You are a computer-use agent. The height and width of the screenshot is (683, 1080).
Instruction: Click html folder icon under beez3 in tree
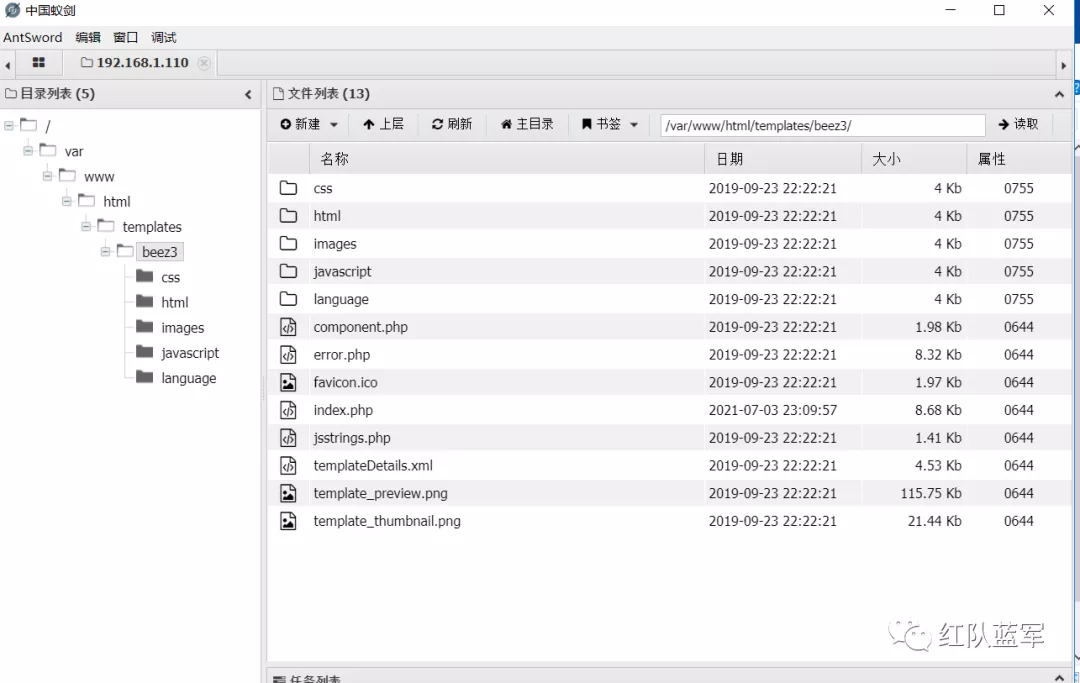point(144,301)
